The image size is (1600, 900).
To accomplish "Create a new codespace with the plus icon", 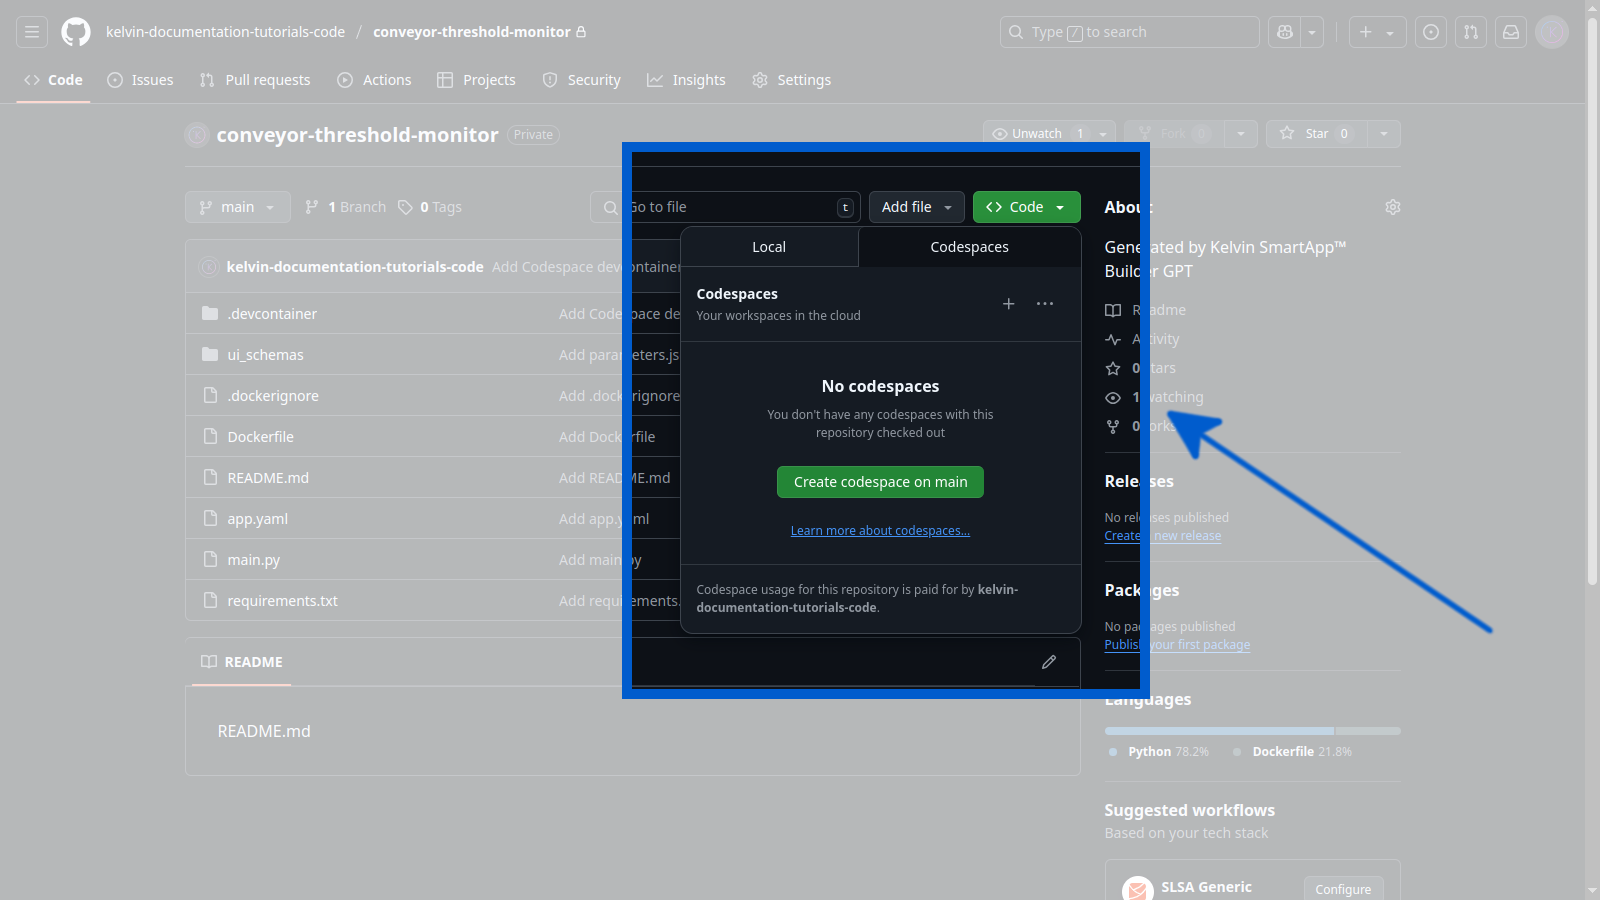I will click(1008, 304).
